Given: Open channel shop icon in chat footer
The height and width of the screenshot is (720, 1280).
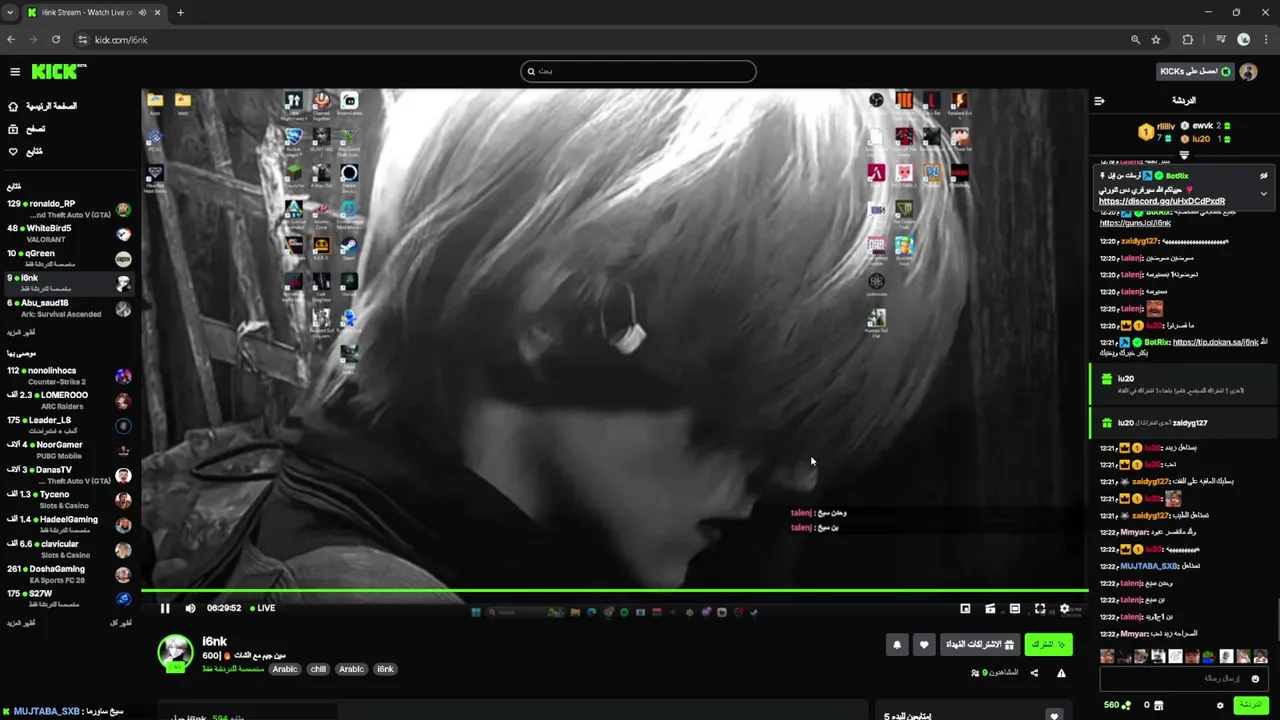Looking at the screenshot, I should [x=1159, y=705].
